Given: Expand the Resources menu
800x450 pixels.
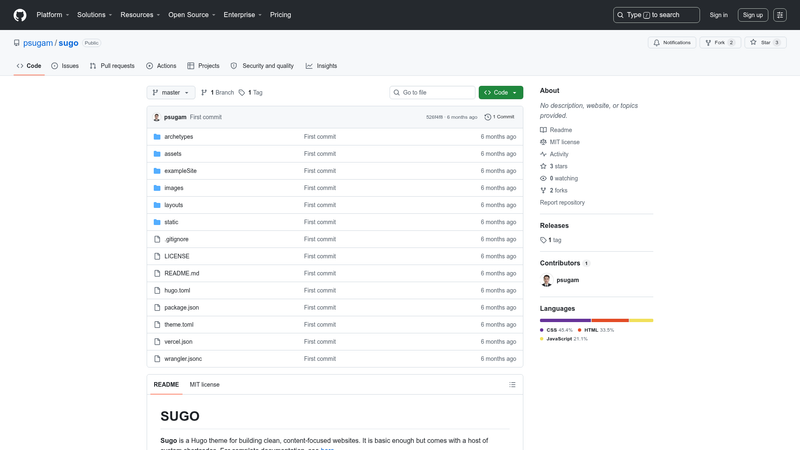Looking at the screenshot, I should [140, 15].
